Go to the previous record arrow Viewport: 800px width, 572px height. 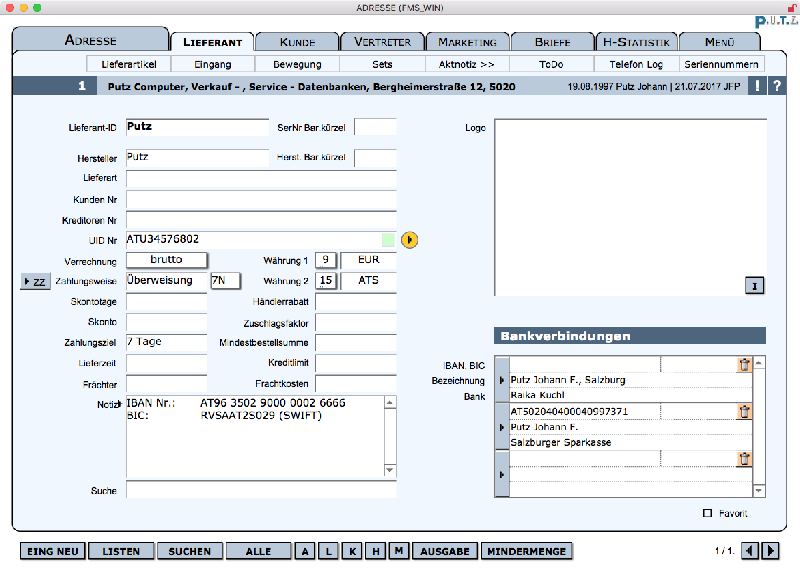749,551
